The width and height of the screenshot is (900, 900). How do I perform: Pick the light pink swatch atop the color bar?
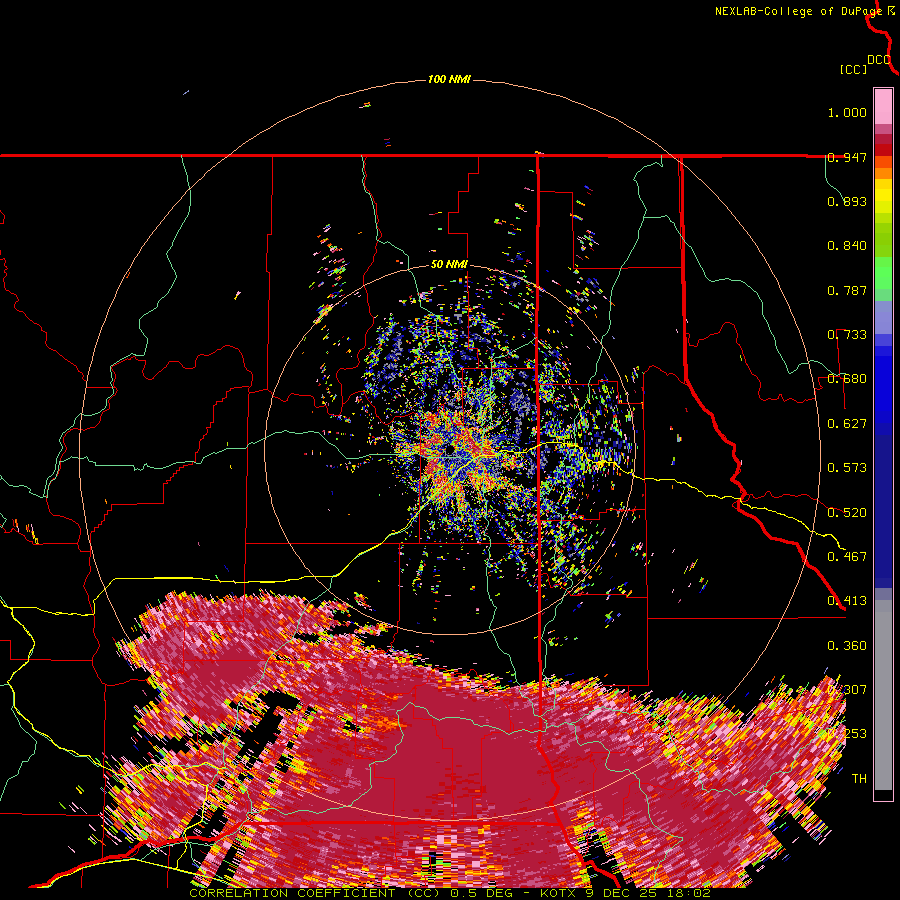(883, 106)
